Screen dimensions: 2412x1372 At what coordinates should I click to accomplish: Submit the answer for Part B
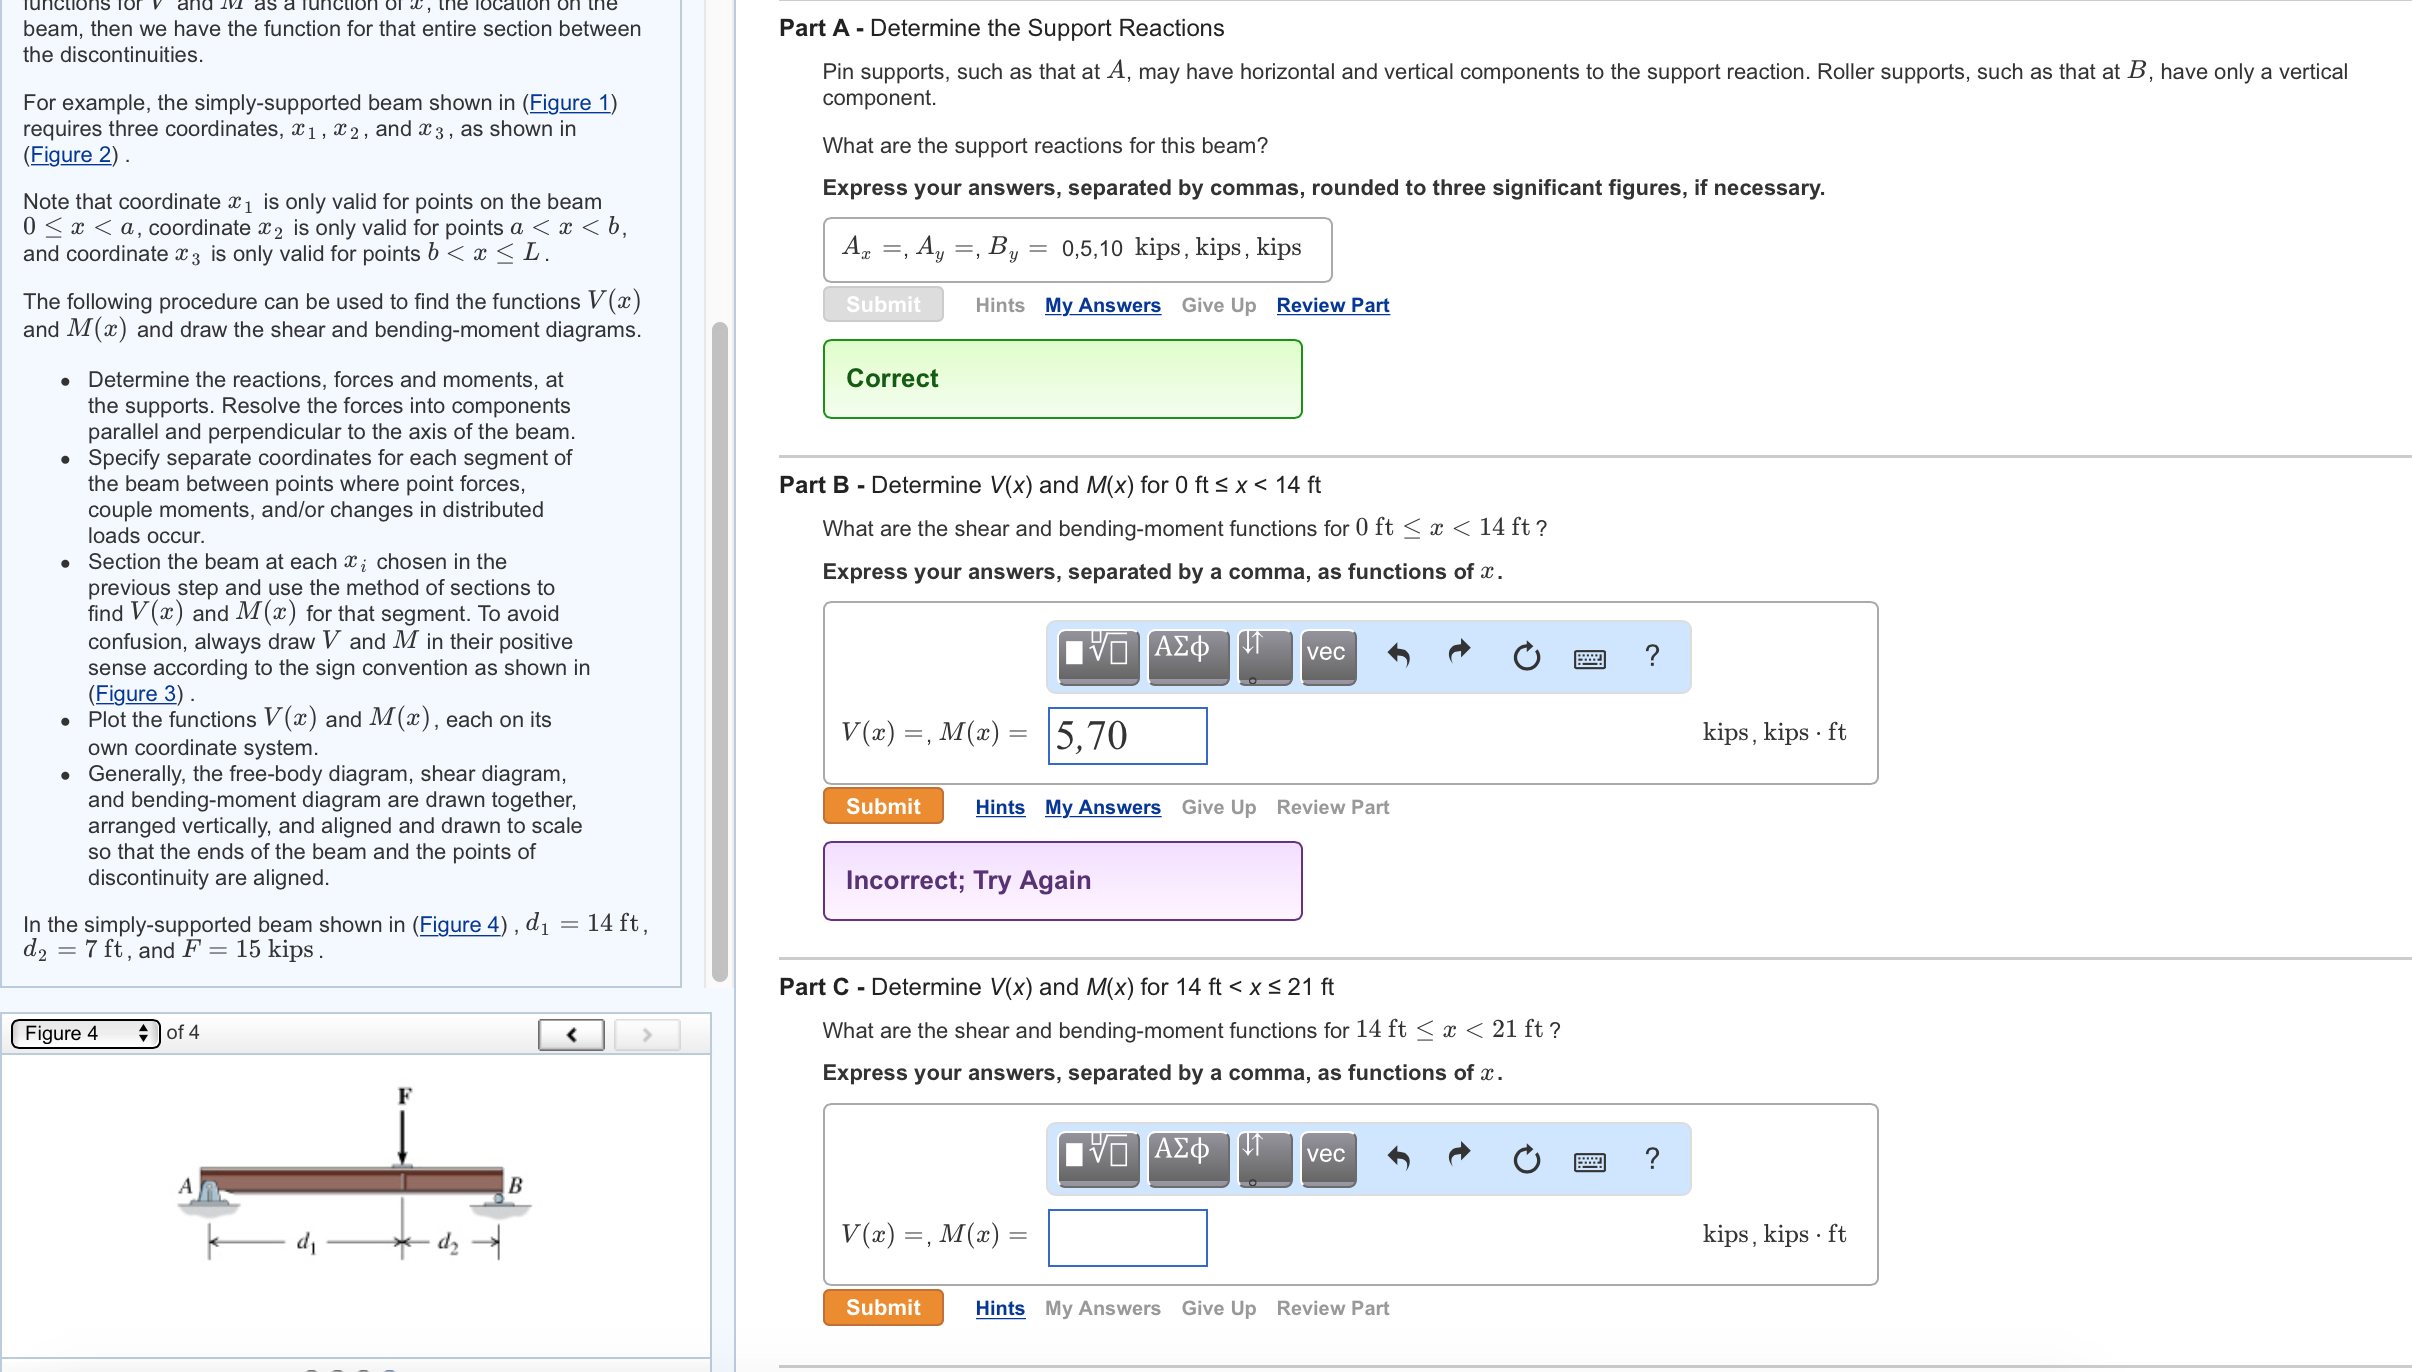point(883,806)
